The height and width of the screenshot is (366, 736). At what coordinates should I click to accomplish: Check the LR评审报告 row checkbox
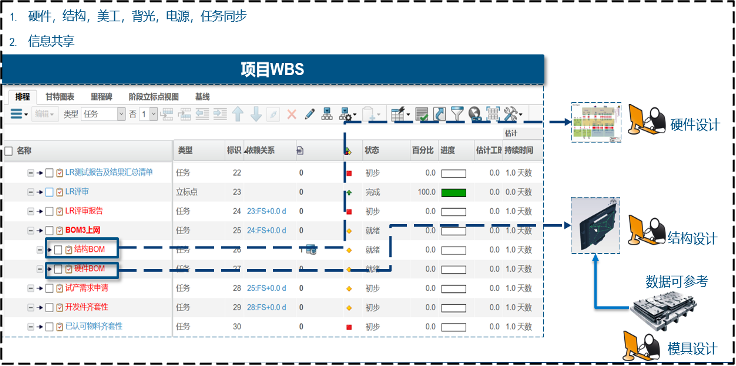point(49,212)
